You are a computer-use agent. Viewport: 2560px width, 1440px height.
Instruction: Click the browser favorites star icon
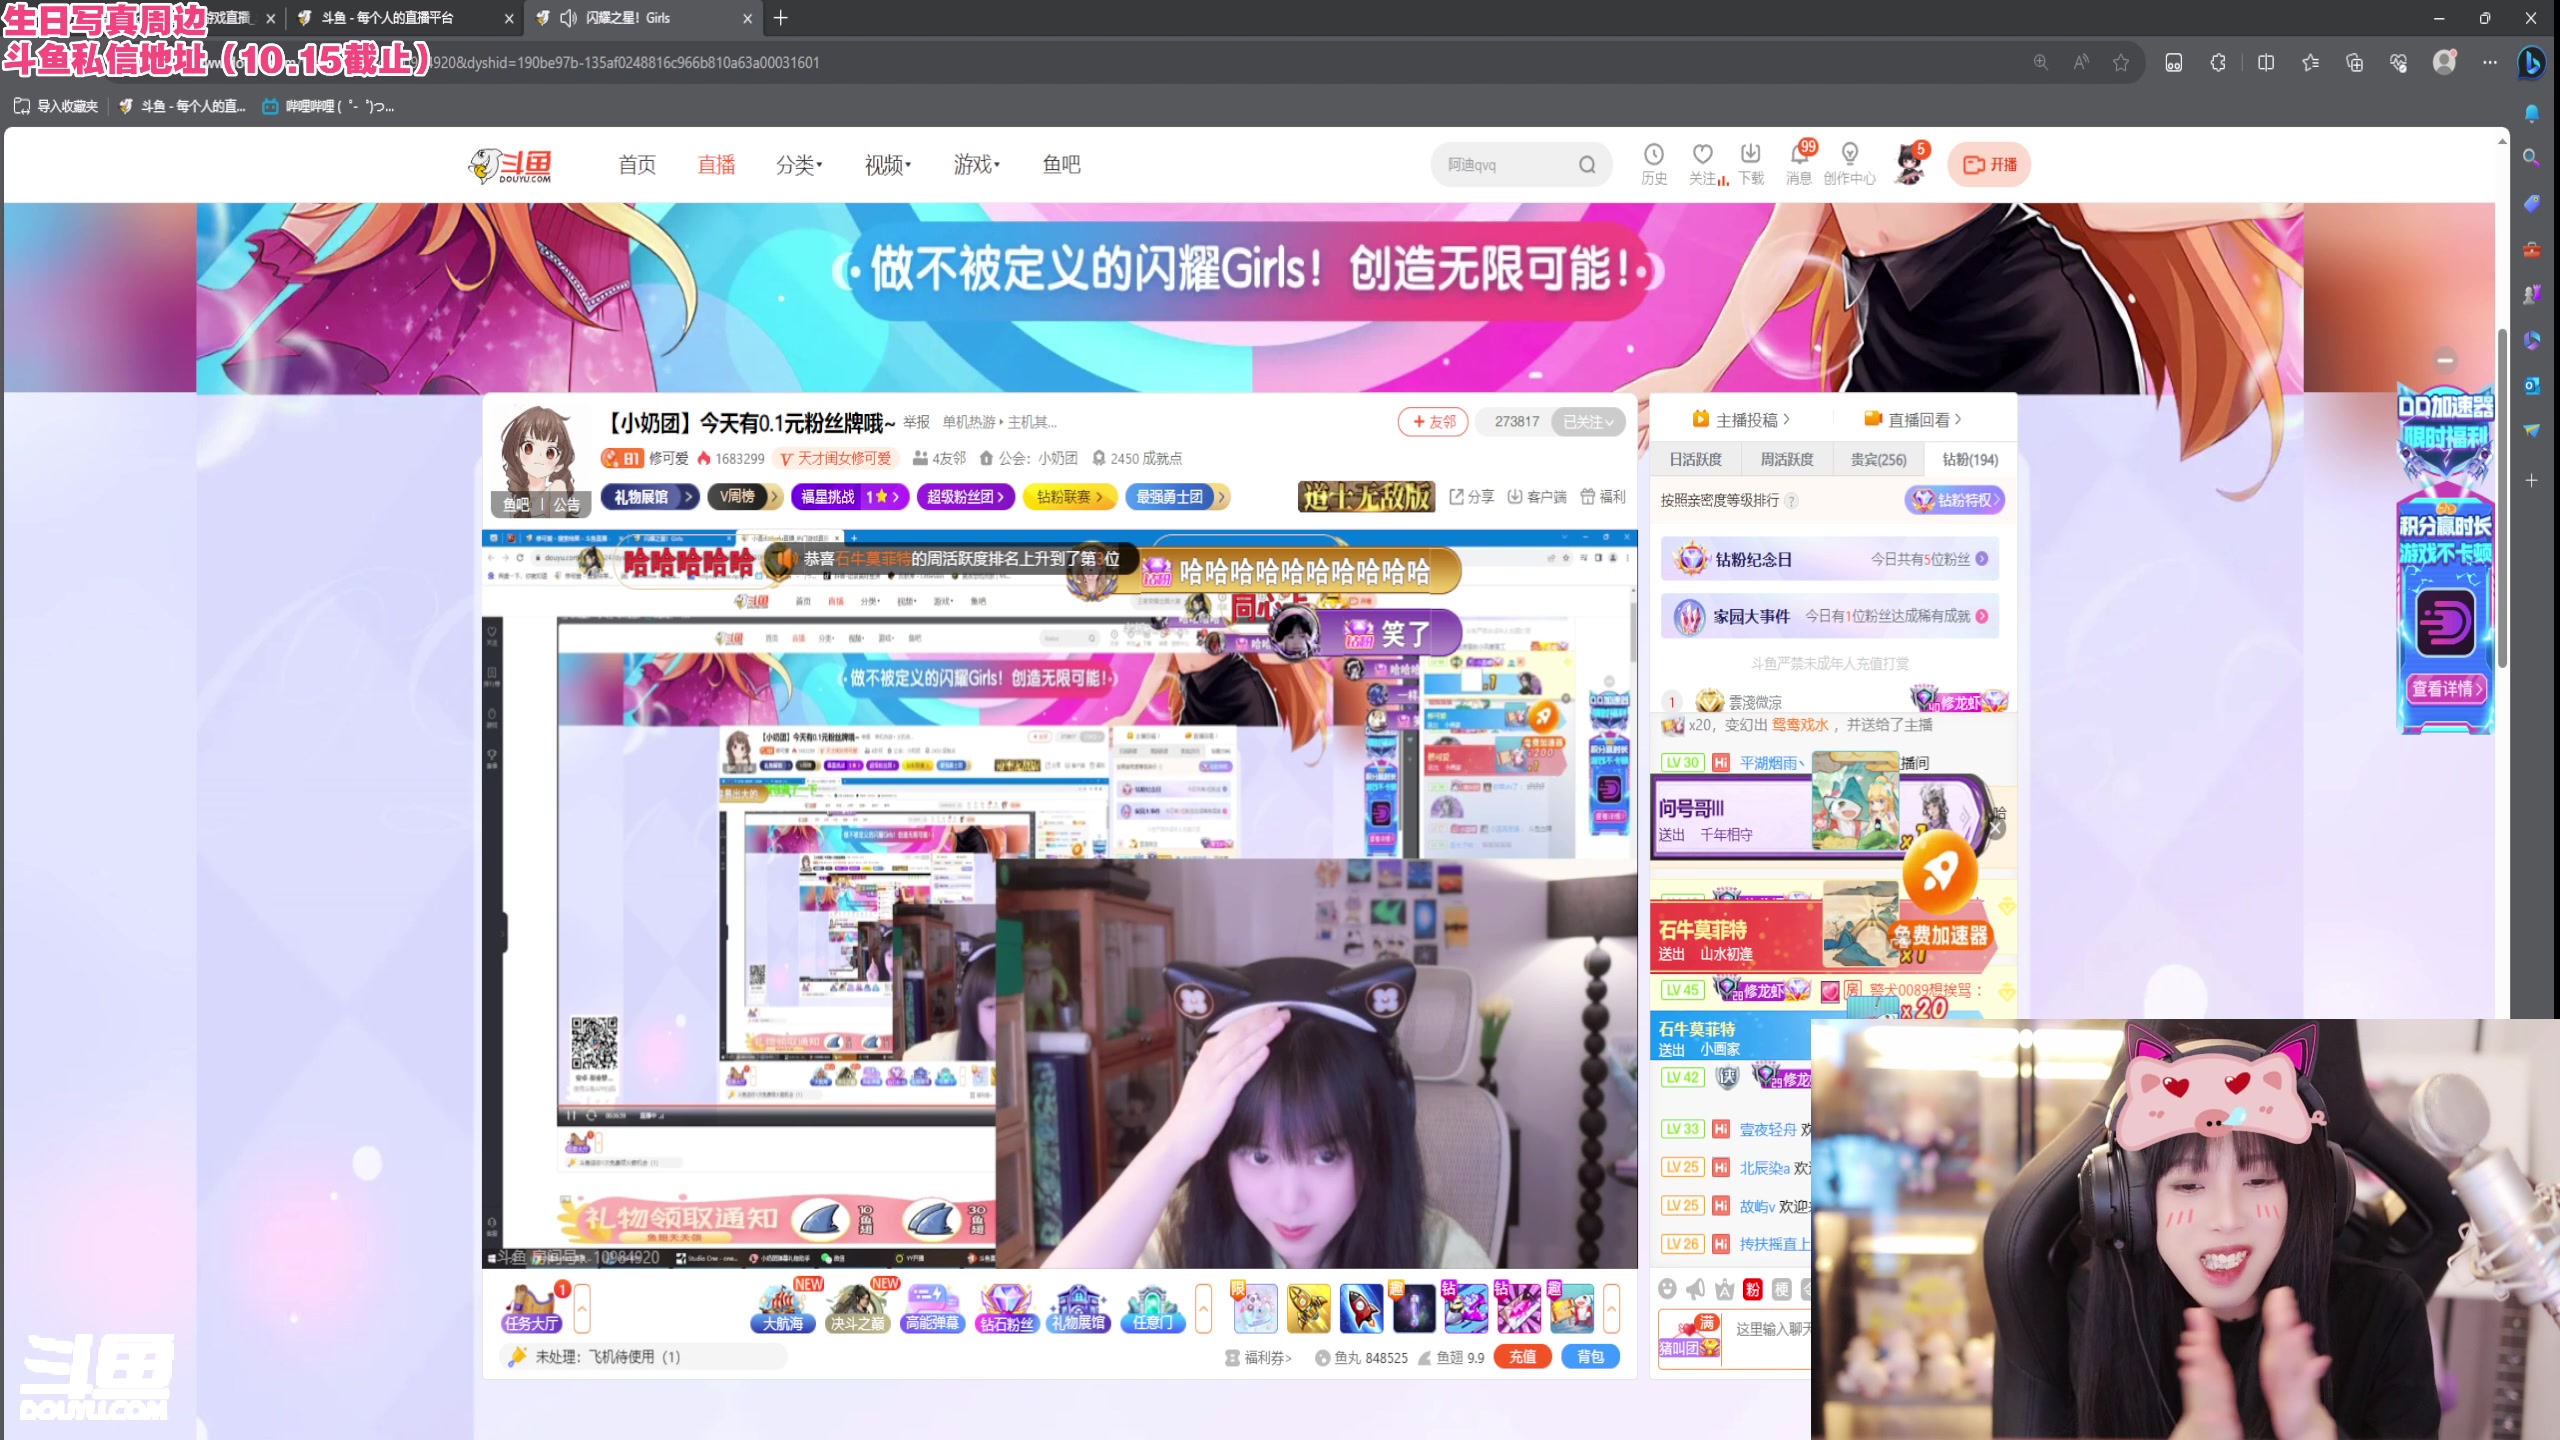click(2121, 62)
